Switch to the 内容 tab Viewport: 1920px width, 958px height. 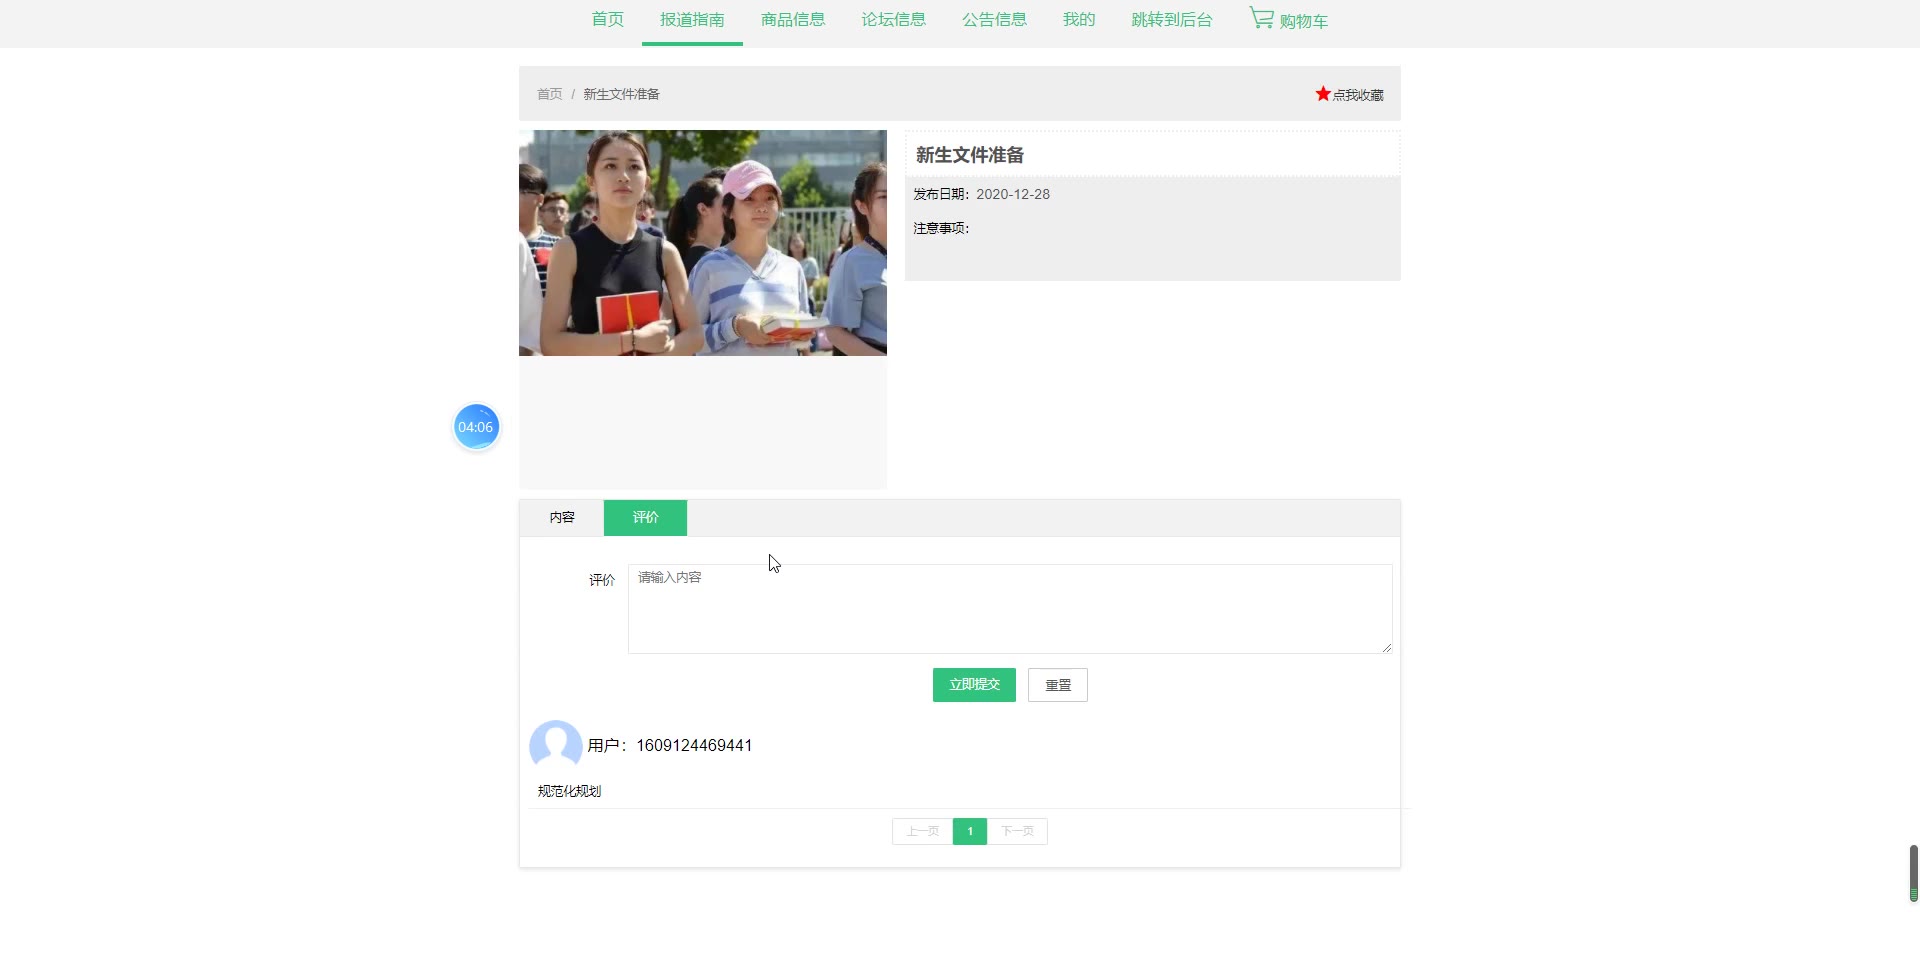[x=562, y=517]
